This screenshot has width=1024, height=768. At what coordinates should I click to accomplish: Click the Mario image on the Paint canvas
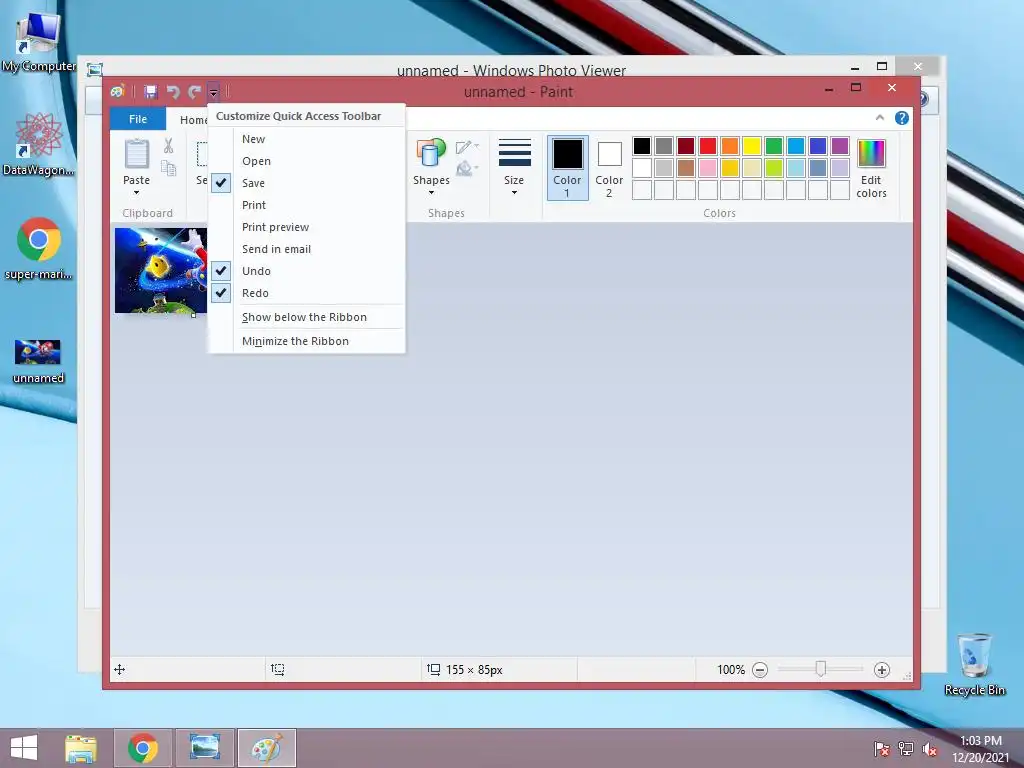click(161, 270)
